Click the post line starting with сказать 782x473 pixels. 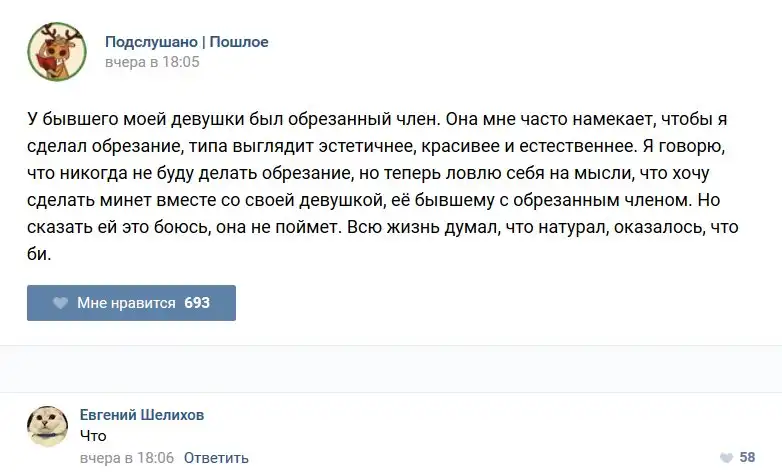(x=380, y=228)
